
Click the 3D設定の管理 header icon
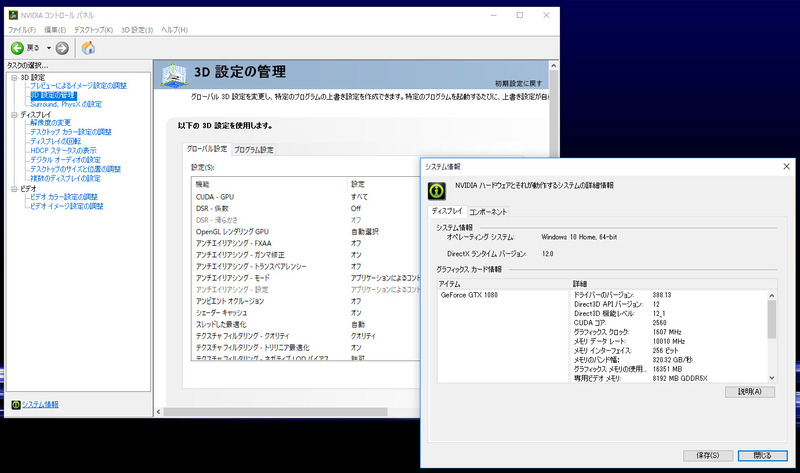tap(173, 74)
